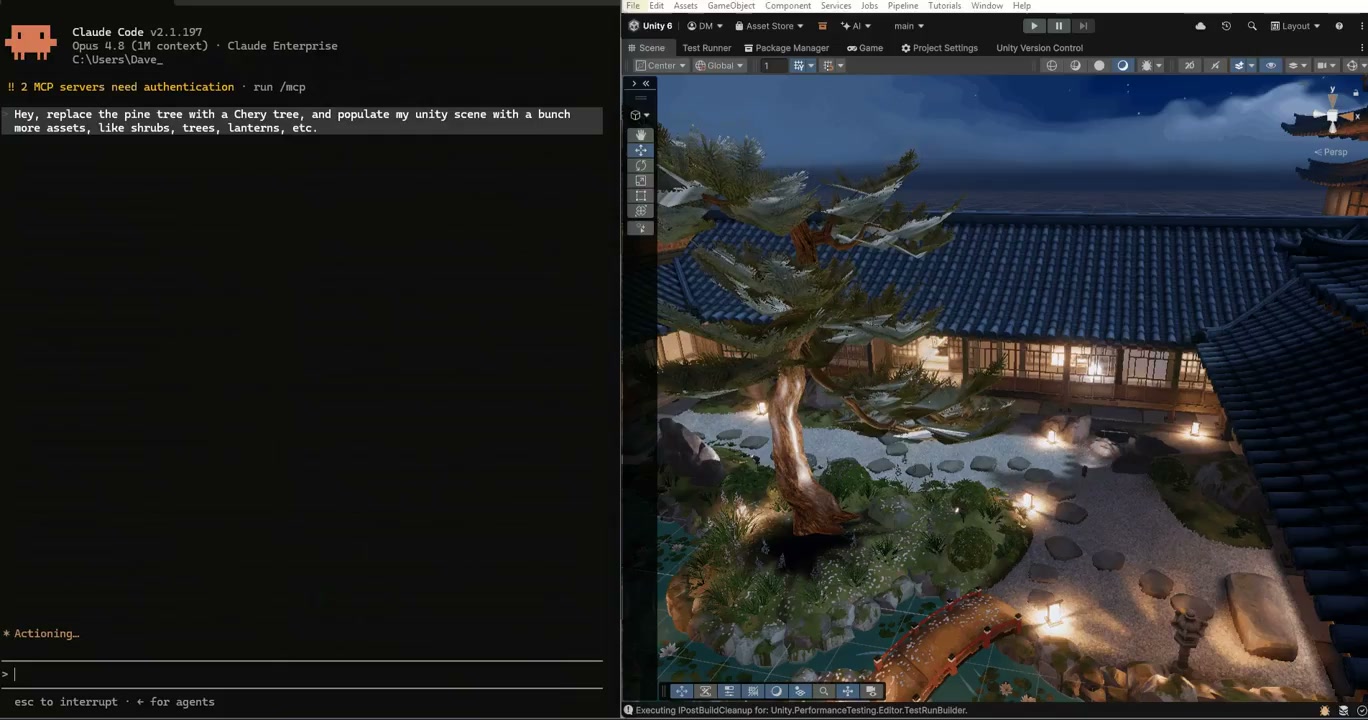Open Unity help question mark icon
Viewport: 1368px width, 720px height.
1339,26
